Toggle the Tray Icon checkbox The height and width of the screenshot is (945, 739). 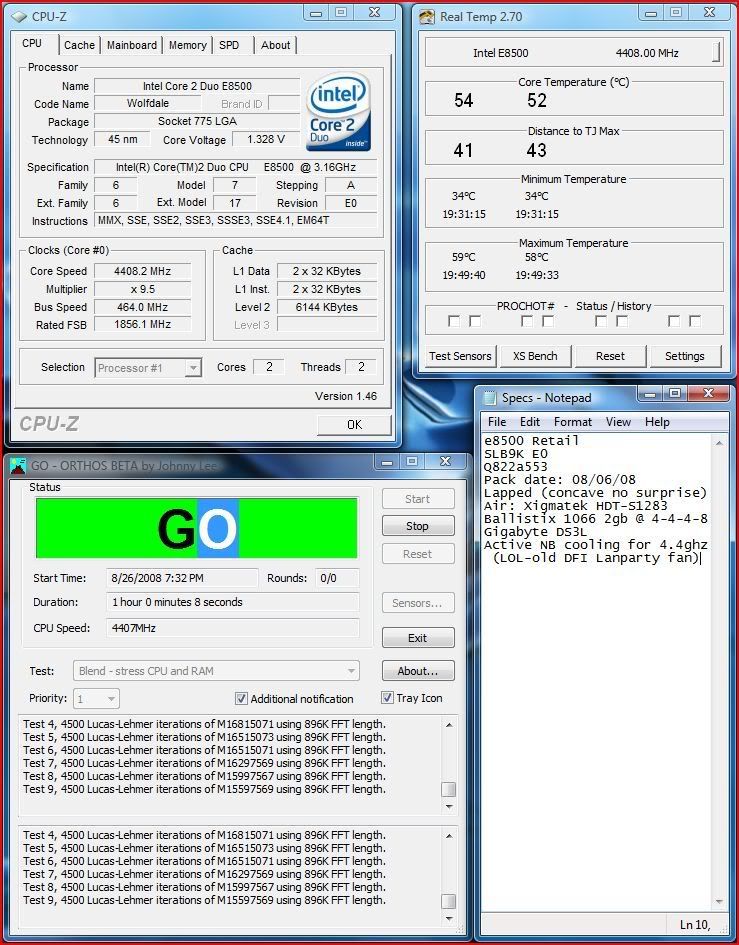point(388,698)
